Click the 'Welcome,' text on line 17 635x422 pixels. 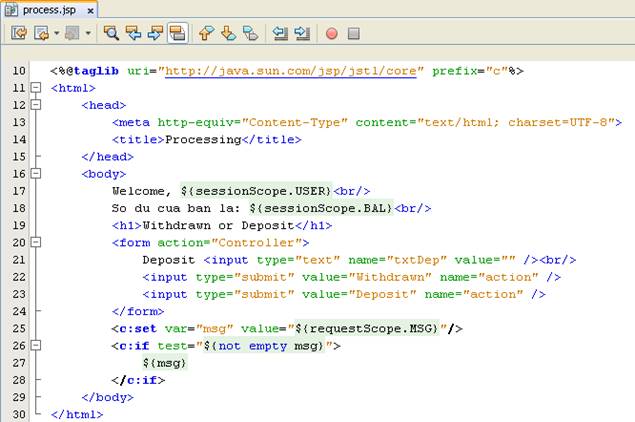[x=142, y=191]
